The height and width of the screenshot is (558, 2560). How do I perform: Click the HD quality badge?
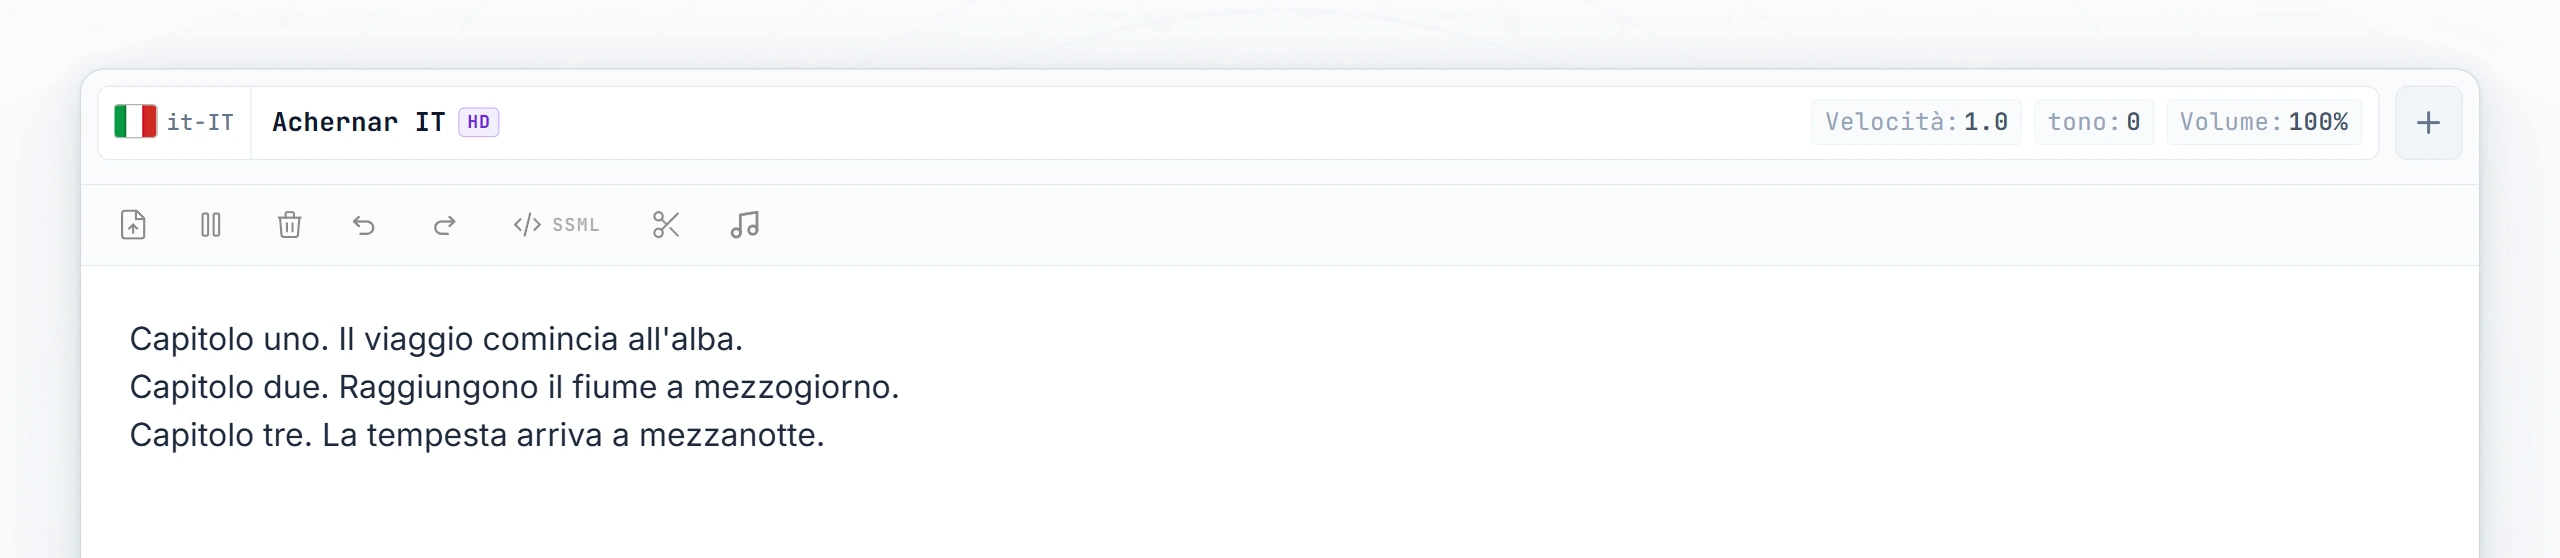(x=479, y=122)
